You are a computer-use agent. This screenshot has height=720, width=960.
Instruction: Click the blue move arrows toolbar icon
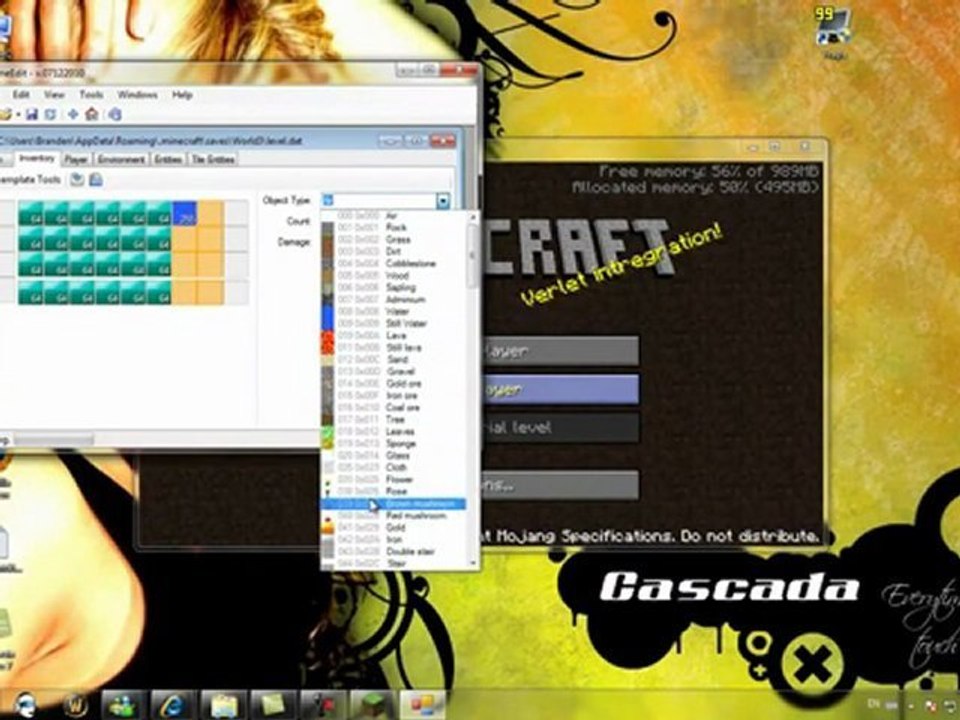point(73,114)
